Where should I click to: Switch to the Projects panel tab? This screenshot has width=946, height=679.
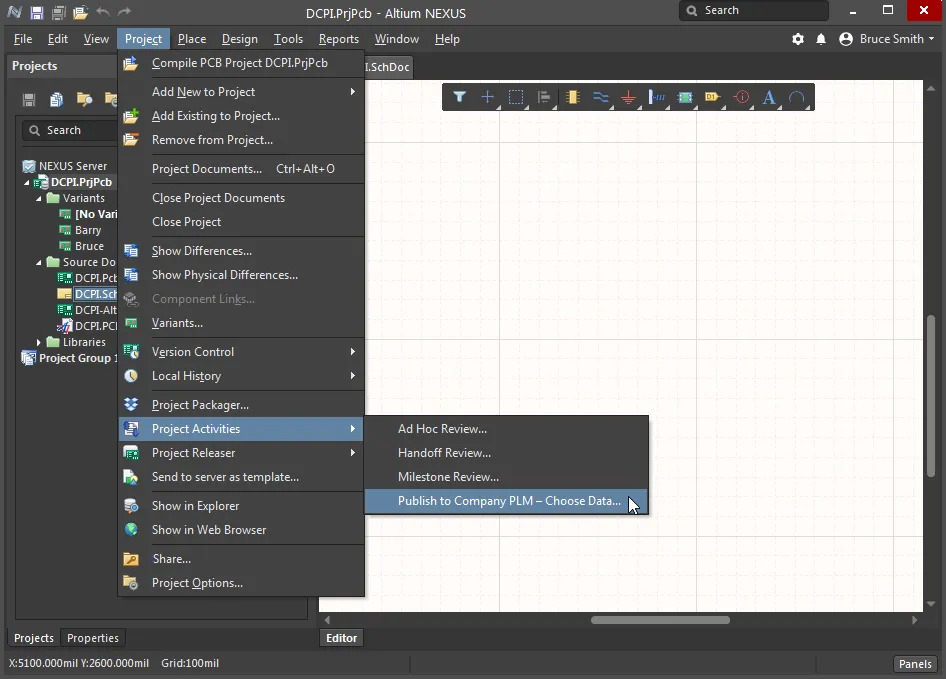[34, 638]
